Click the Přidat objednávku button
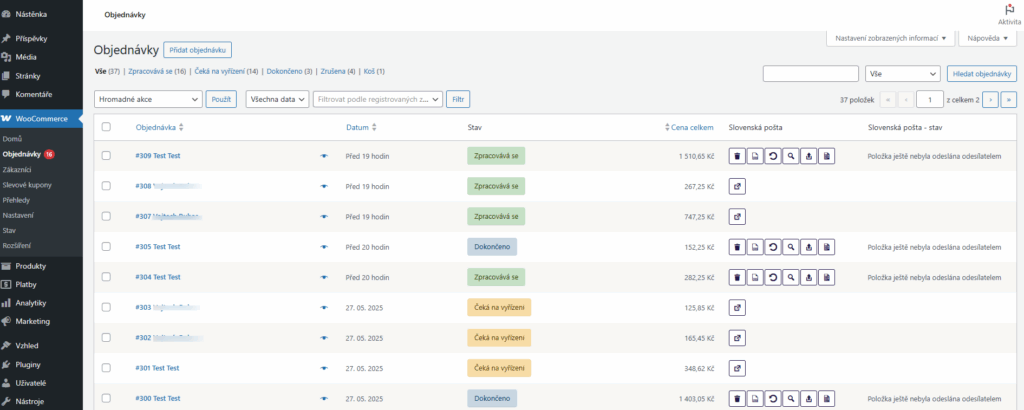This screenshot has width=1024, height=410. [197, 50]
